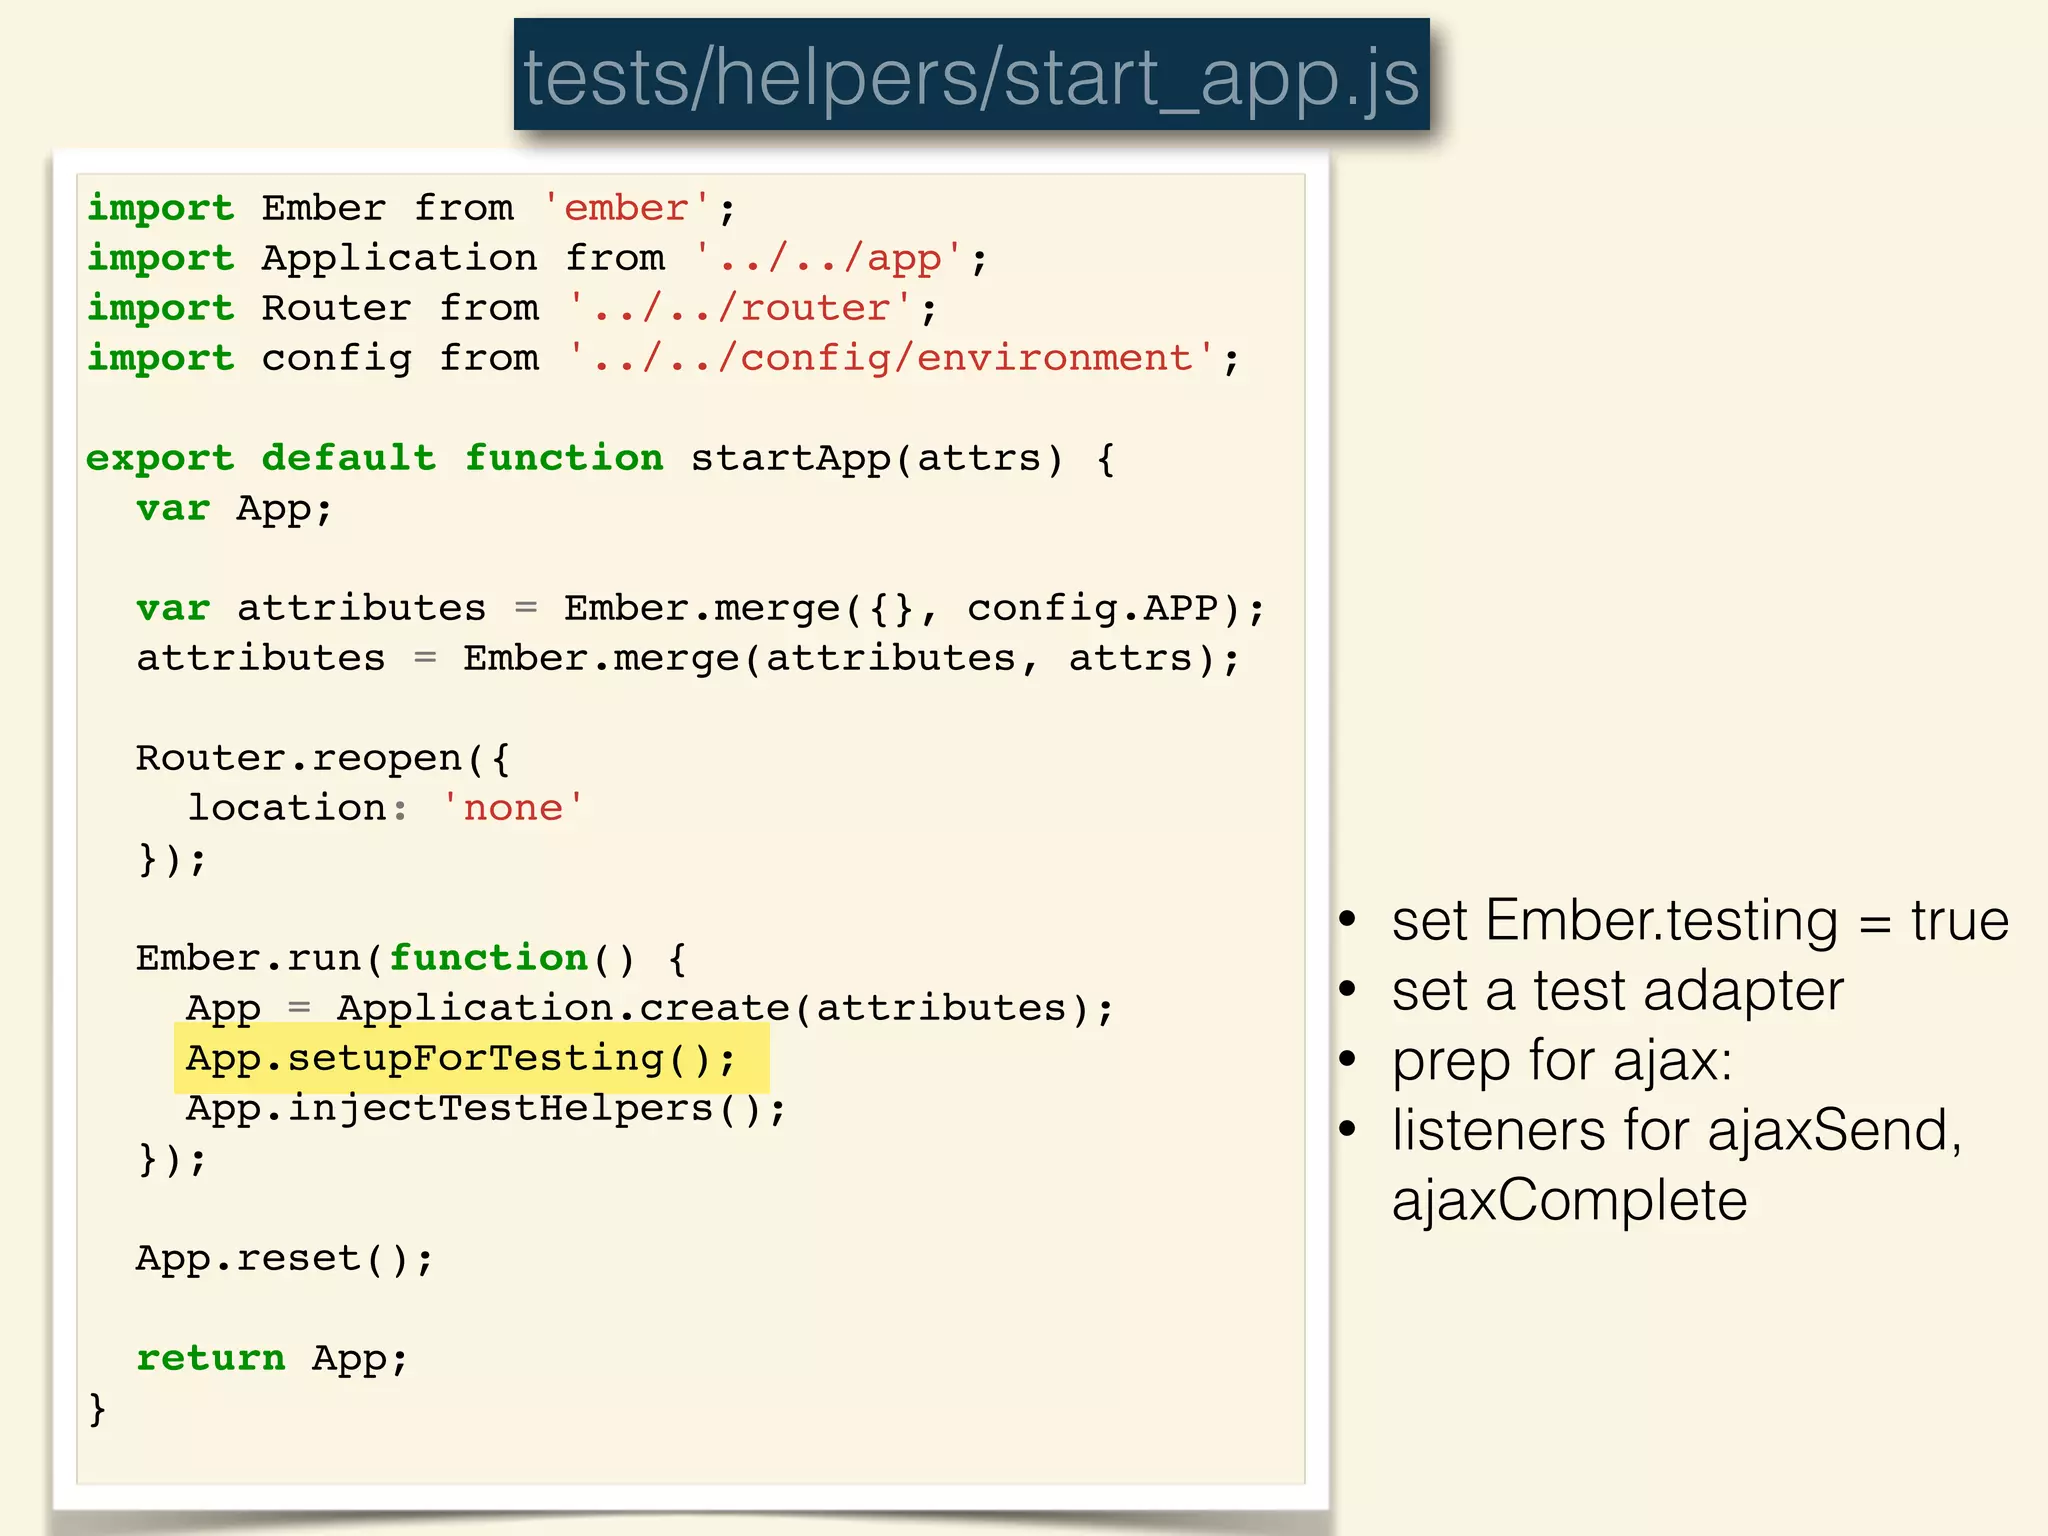The height and width of the screenshot is (1536, 2048).
Task: Click the App.reset() line
Action: [285, 1258]
